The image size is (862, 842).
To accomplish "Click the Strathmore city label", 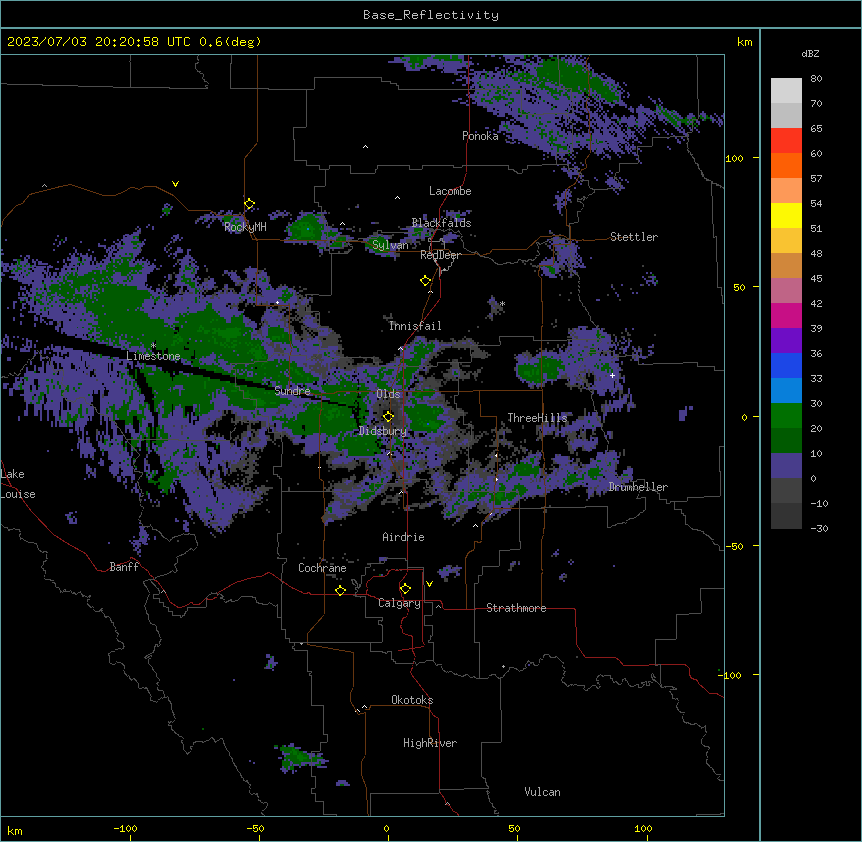I will pyautogui.click(x=516, y=608).
